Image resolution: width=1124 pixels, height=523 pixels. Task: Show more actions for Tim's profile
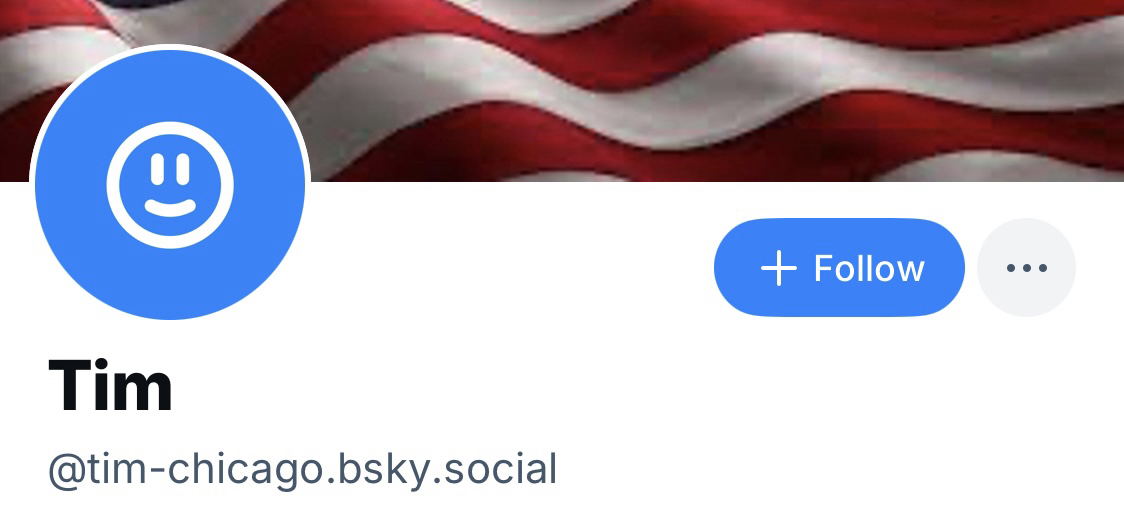click(x=1026, y=267)
